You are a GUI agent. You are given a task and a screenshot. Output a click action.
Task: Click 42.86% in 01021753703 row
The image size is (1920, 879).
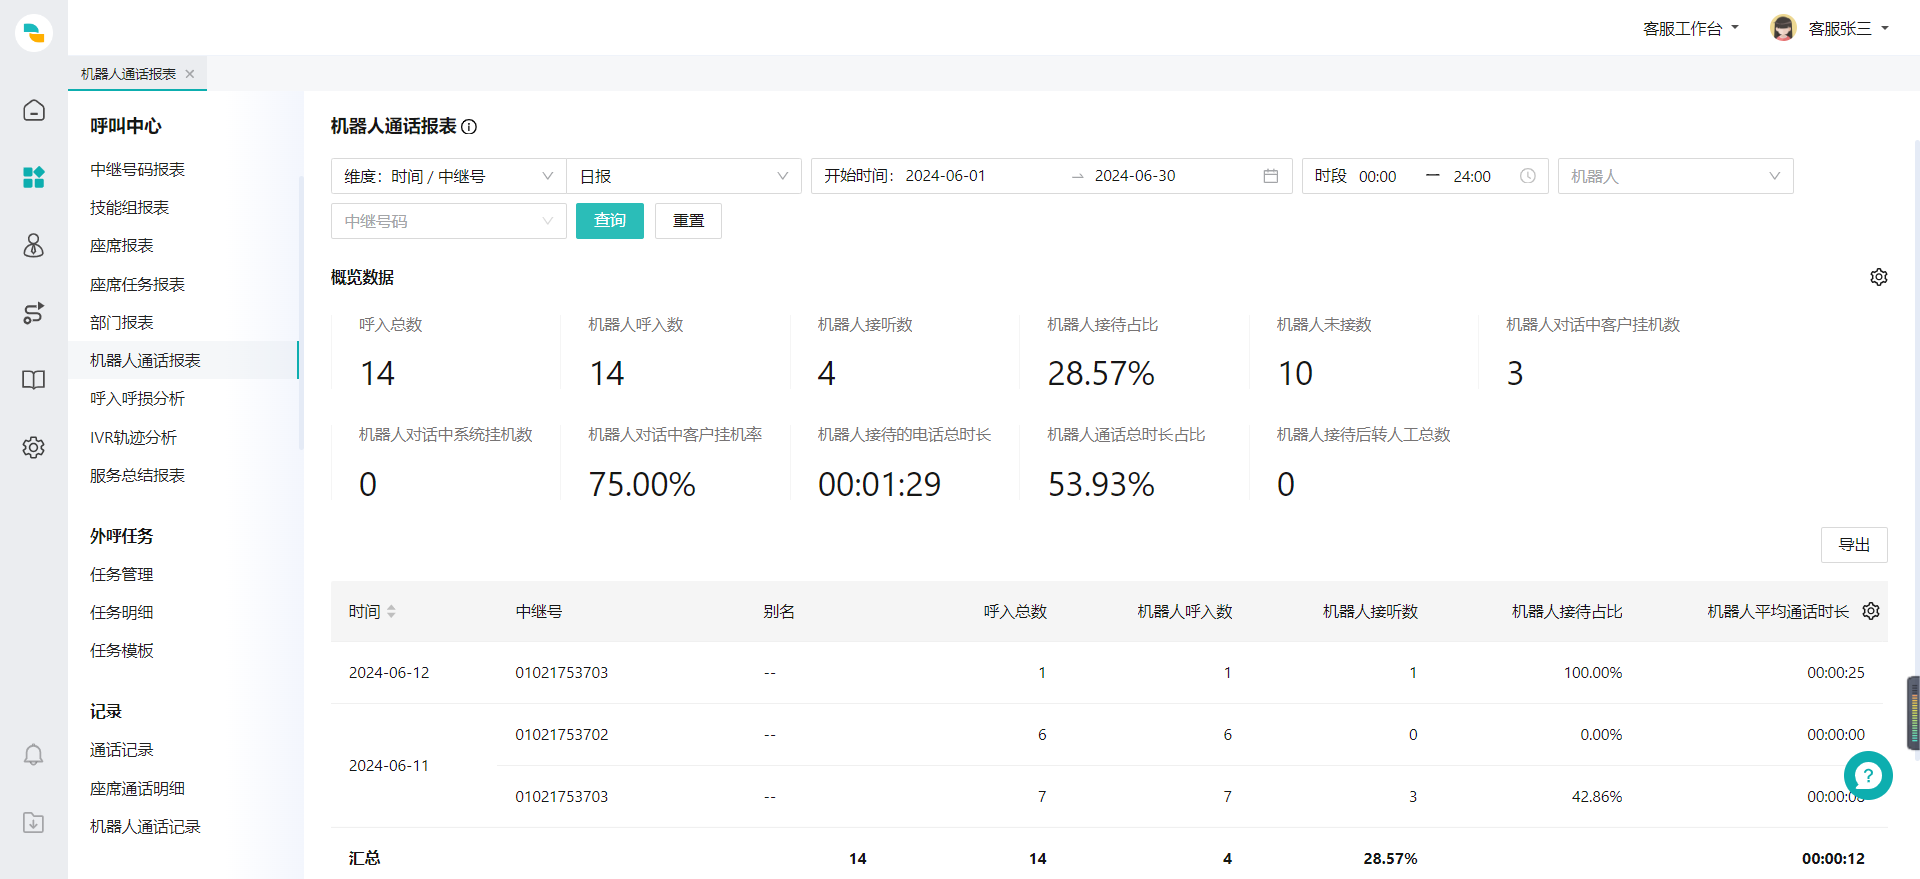click(x=1597, y=797)
